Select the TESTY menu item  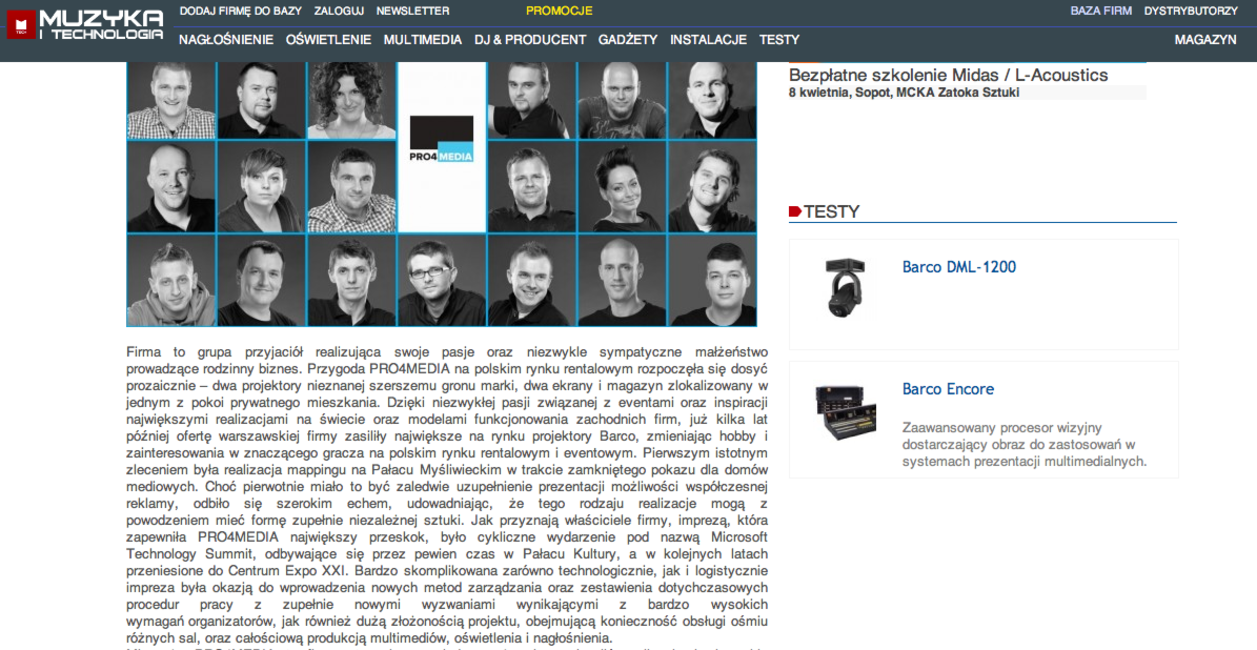[779, 40]
